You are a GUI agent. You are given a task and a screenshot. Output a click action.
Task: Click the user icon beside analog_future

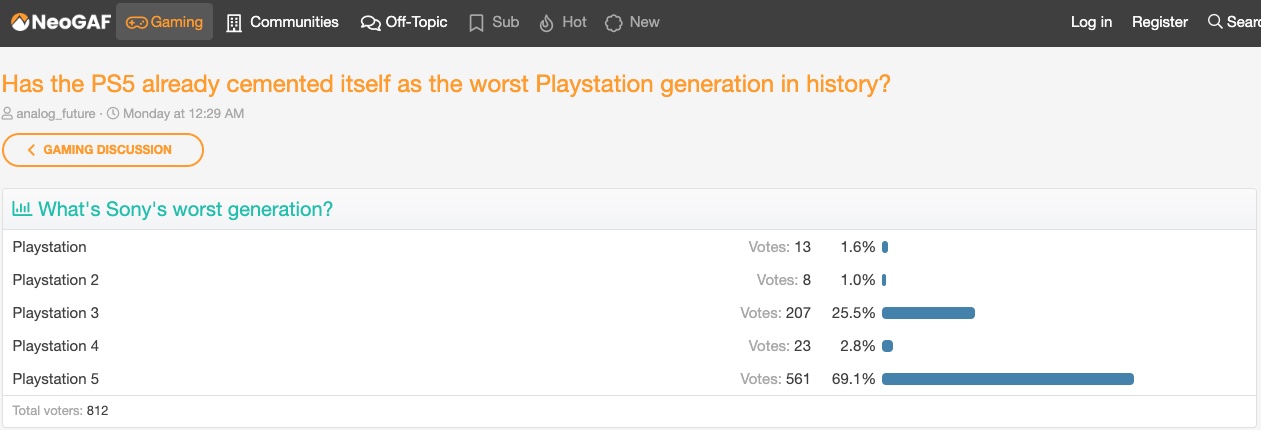point(8,114)
